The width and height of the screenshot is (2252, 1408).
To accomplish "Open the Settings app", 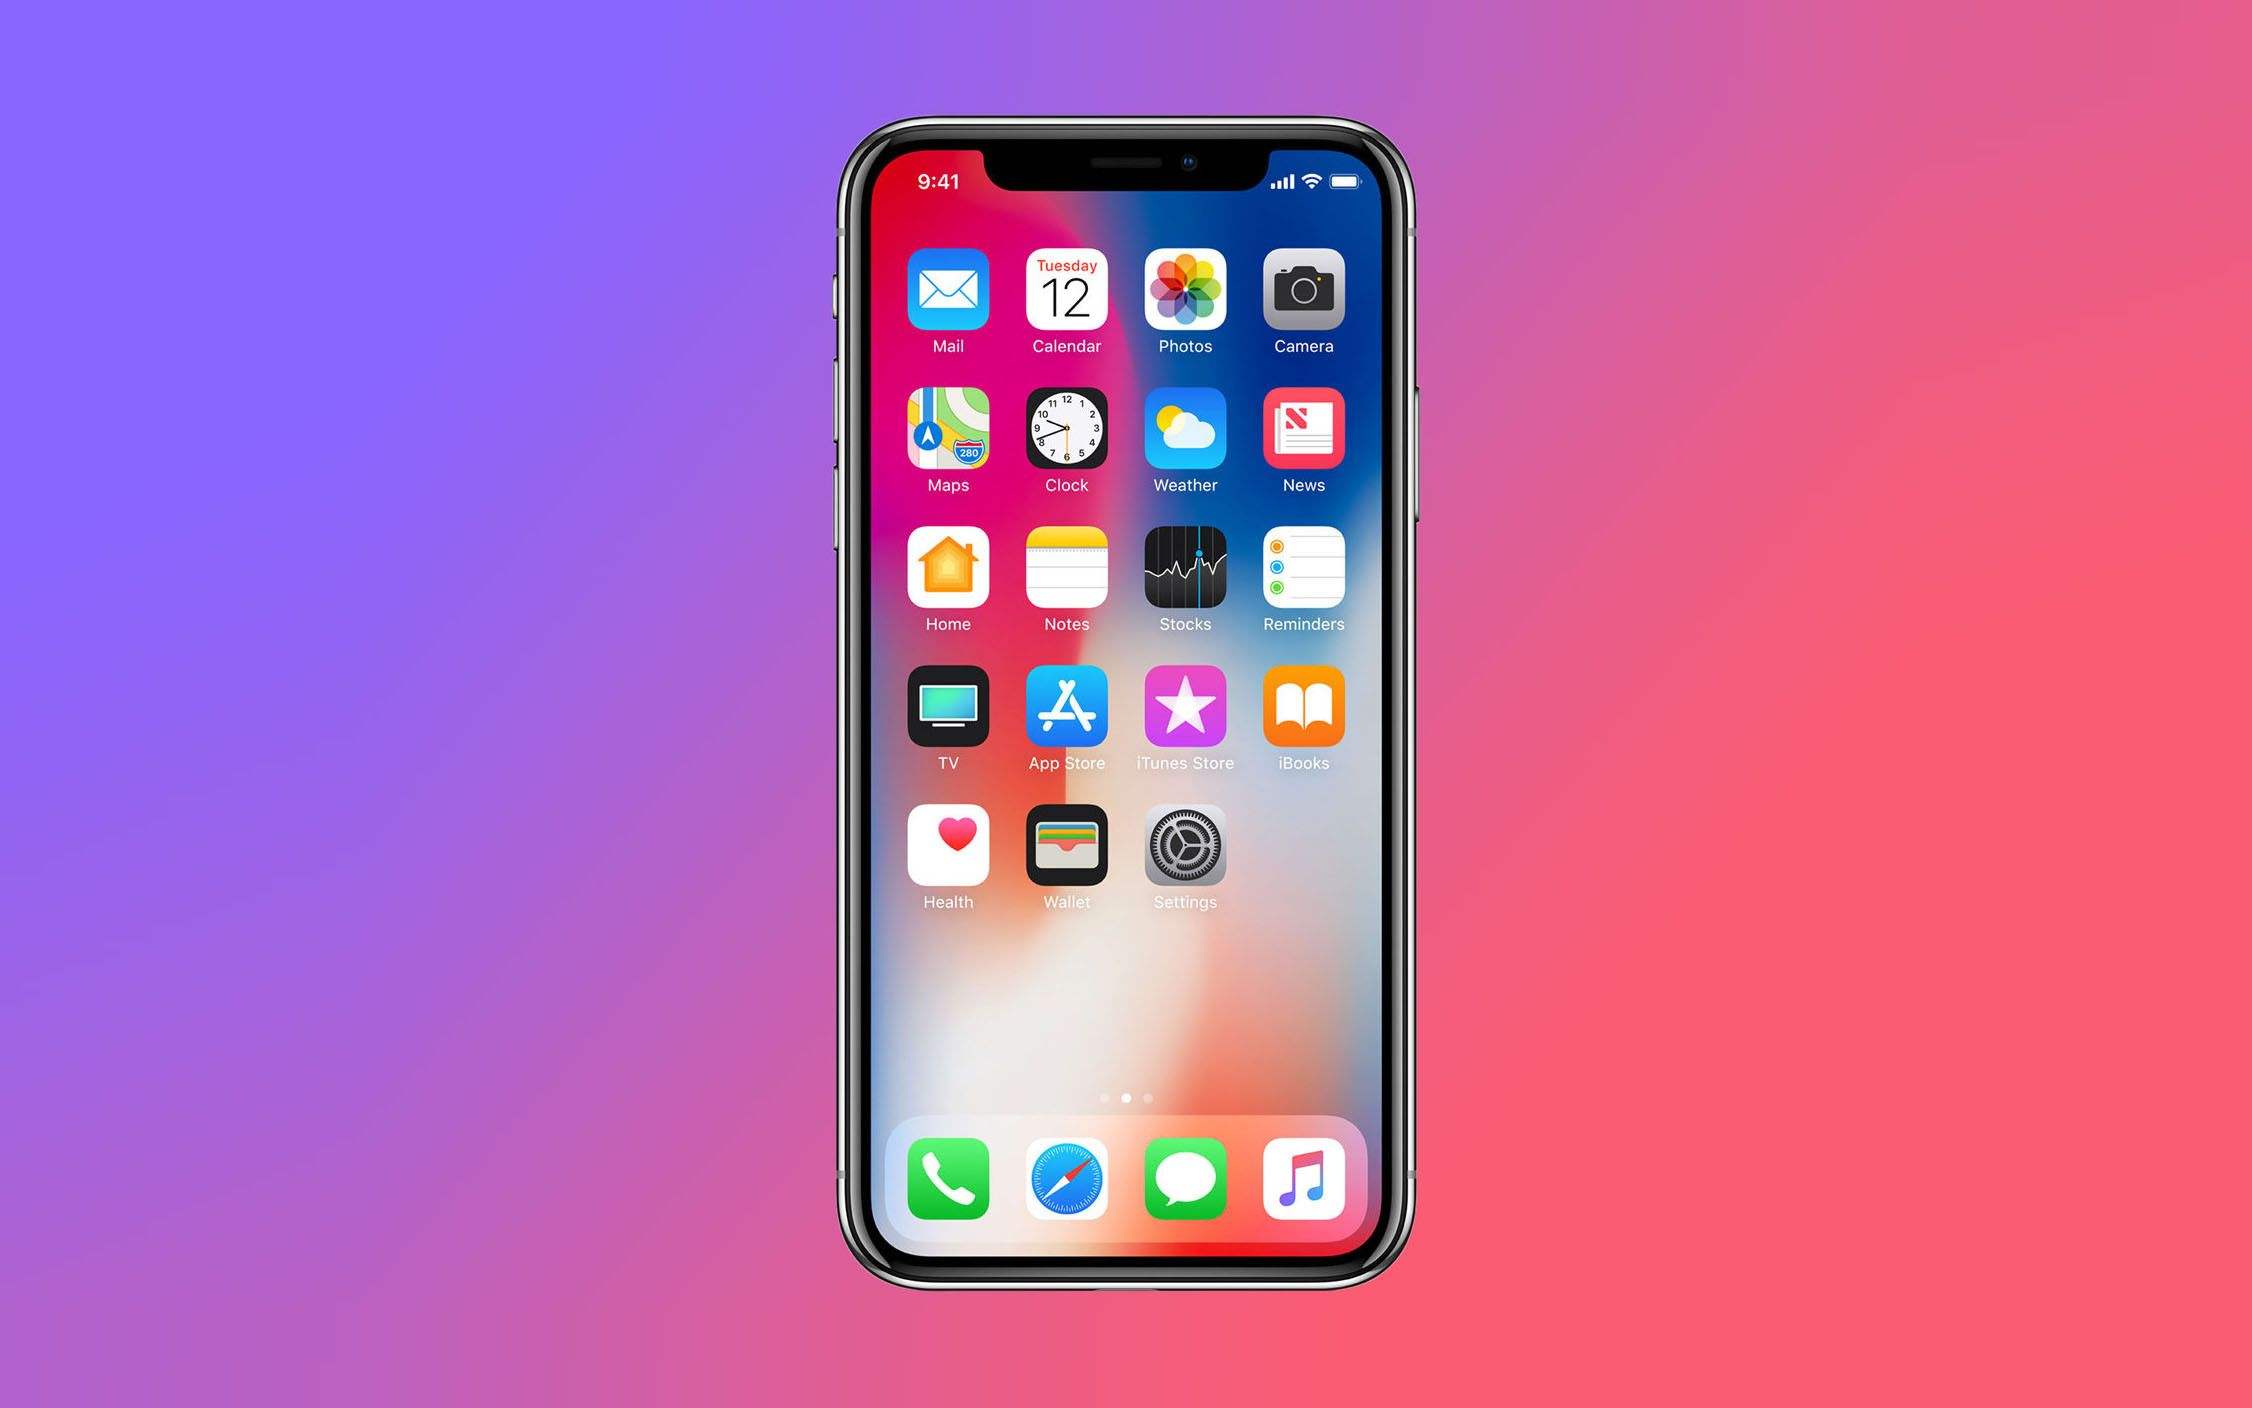I will tap(1182, 845).
